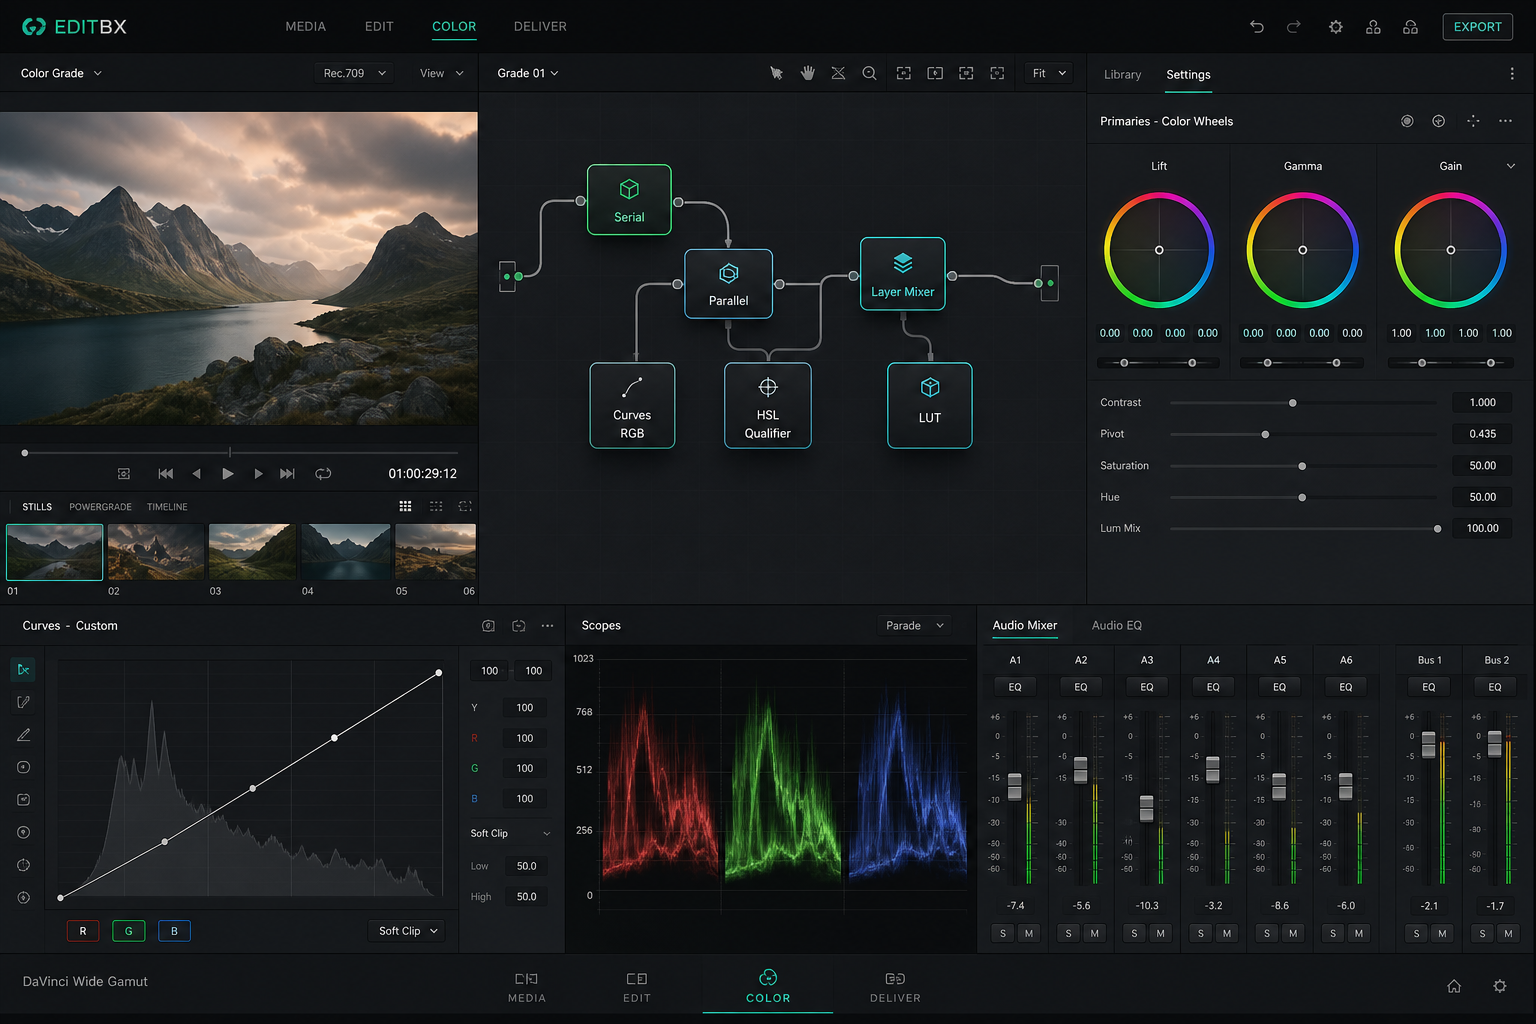Viewport: 1536px width, 1024px height.
Task: Open the bottom-right settings gear
Action: [x=1500, y=986]
